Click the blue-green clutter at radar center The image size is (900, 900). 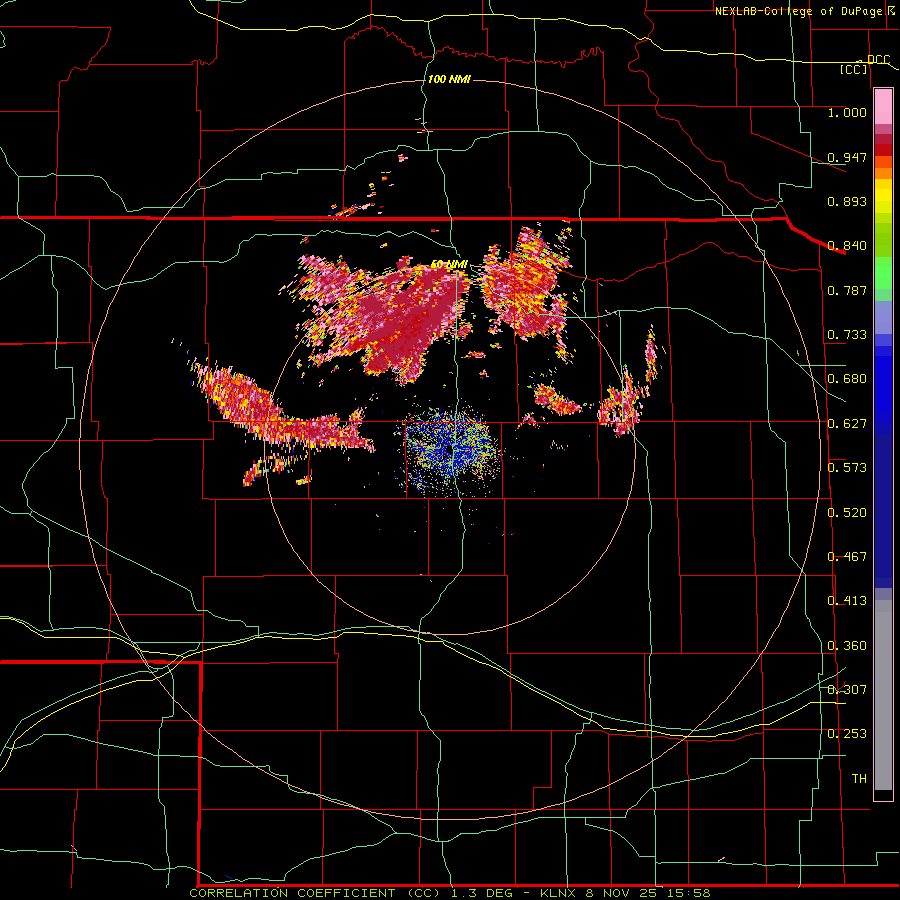[451, 451]
